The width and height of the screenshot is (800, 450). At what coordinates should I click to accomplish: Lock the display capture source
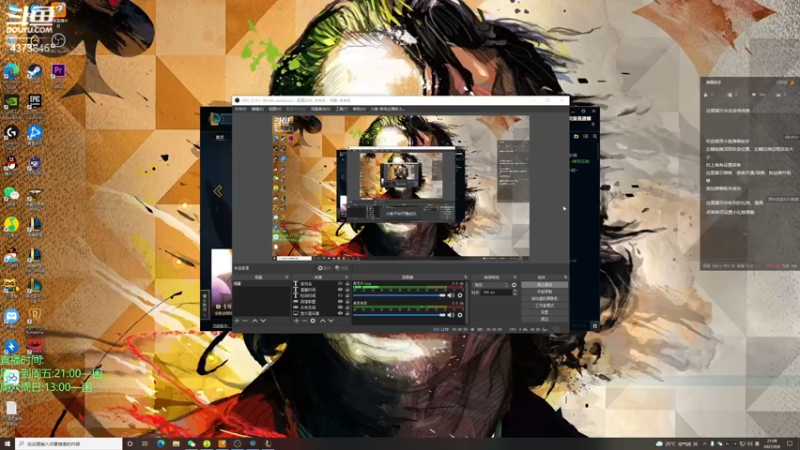[x=347, y=313]
